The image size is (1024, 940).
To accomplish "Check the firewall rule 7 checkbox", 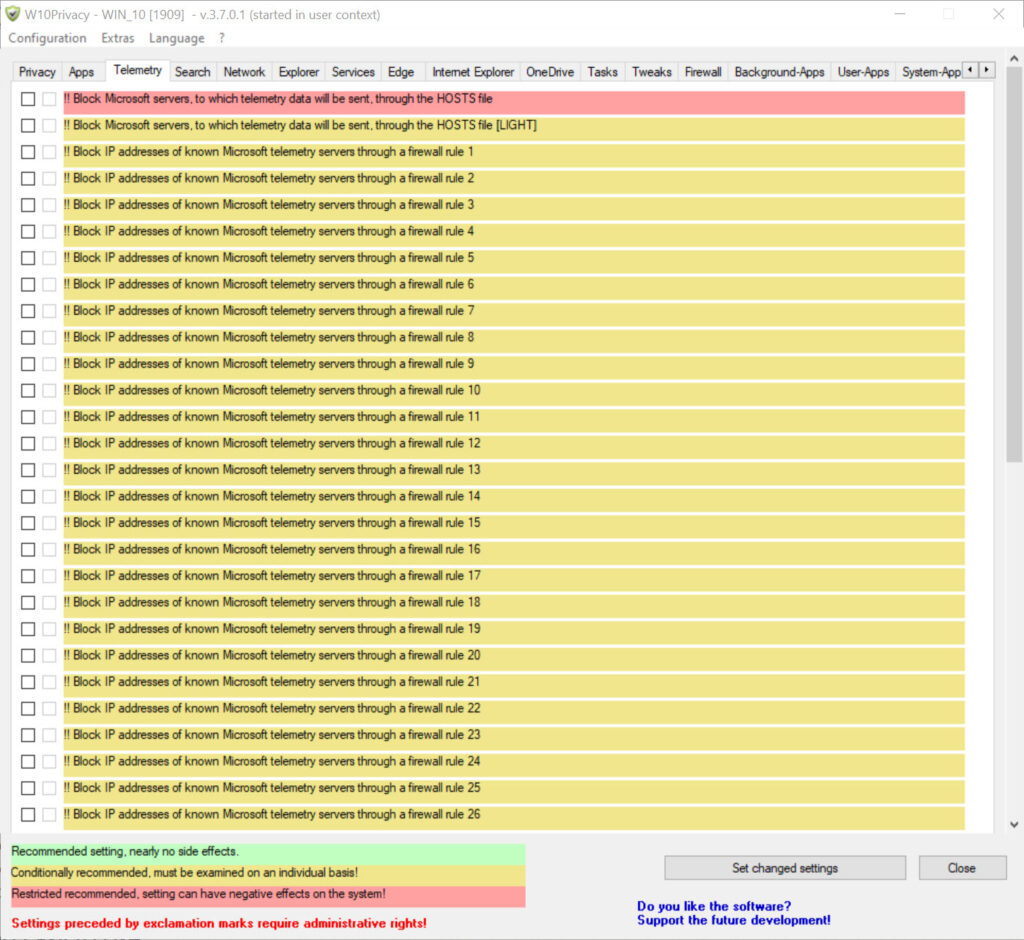I will click(x=28, y=311).
